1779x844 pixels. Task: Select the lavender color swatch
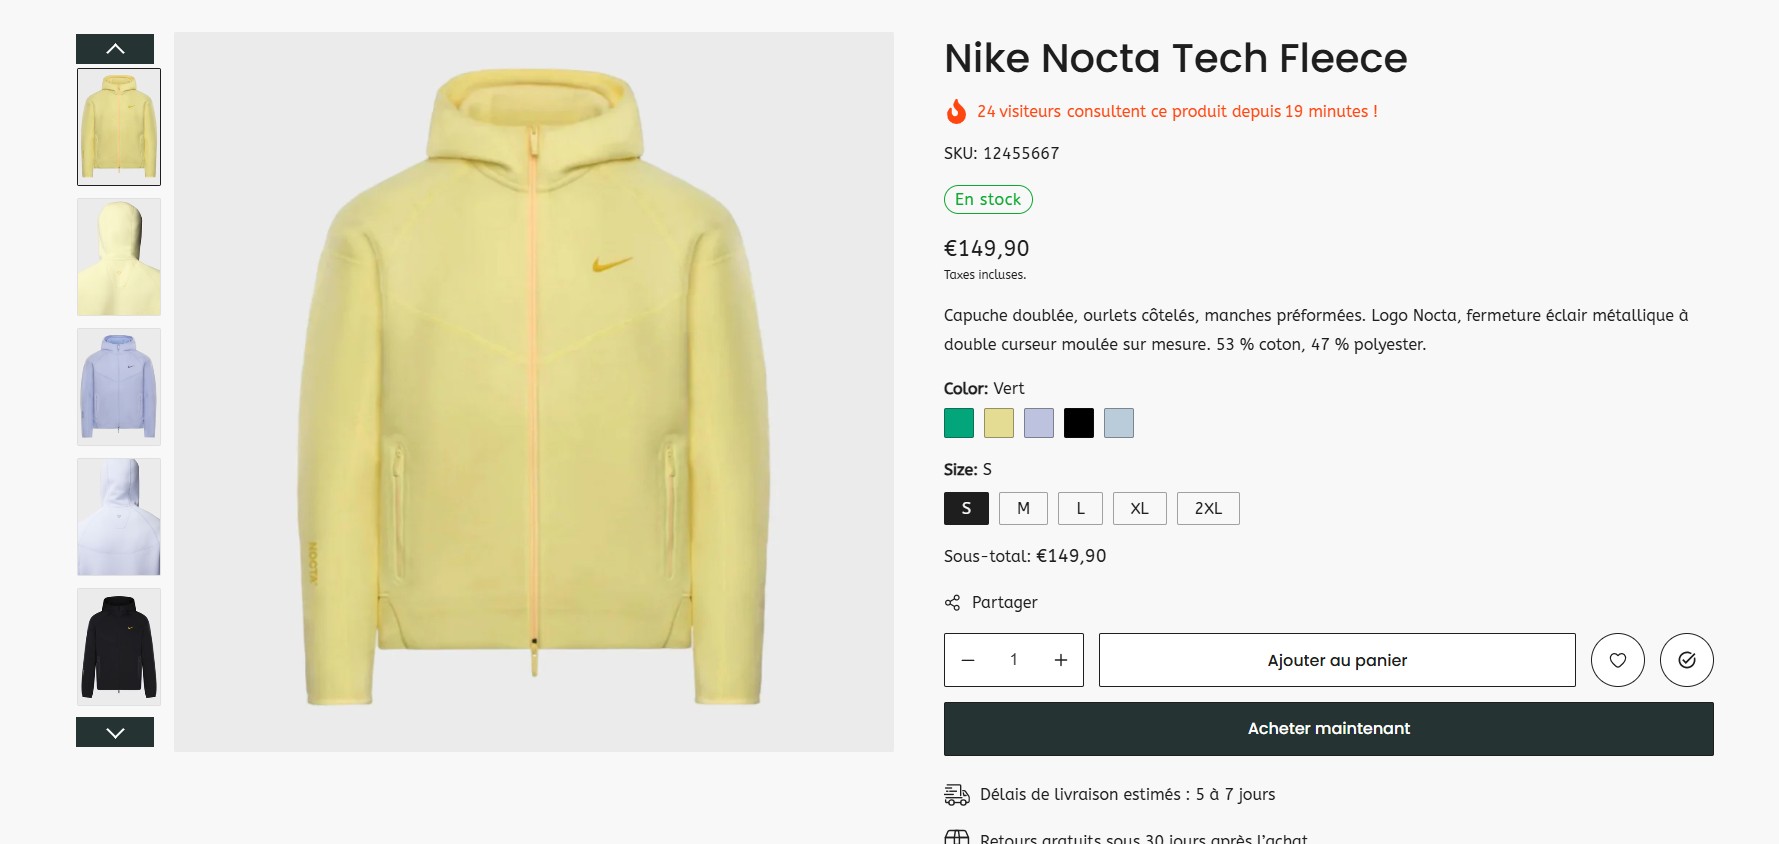pyautogui.click(x=1039, y=423)
